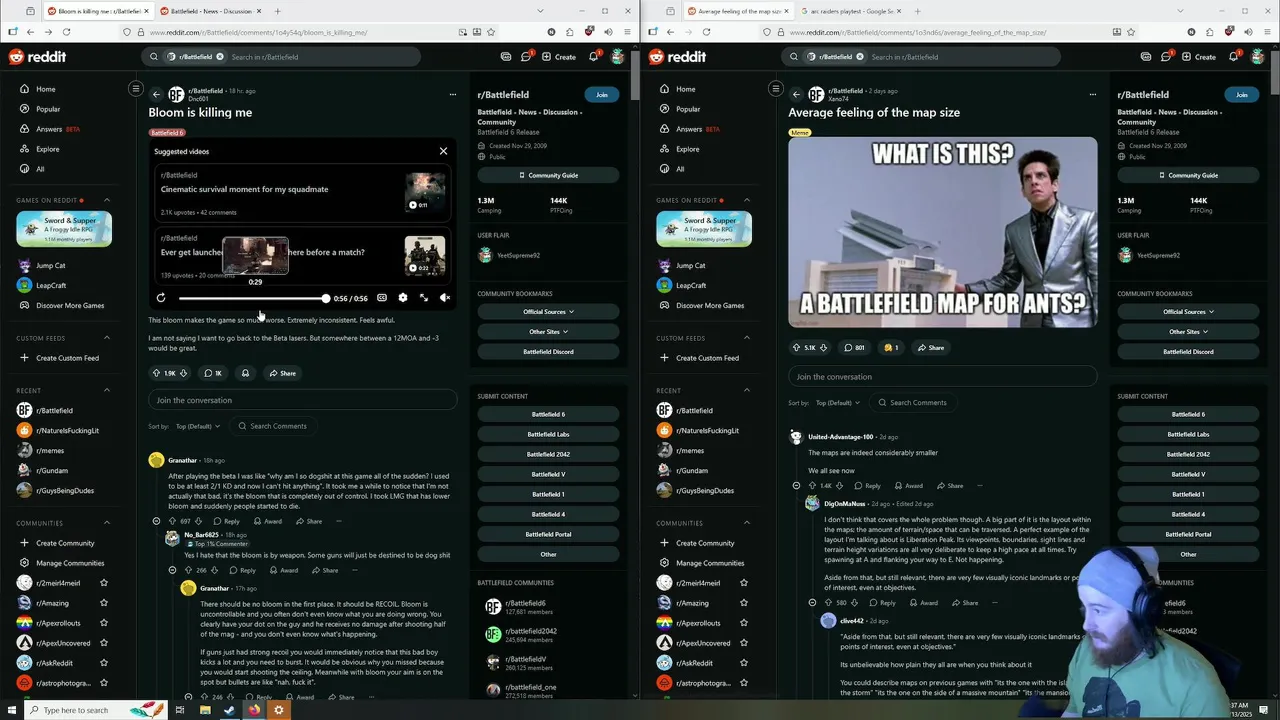The image size is (1280, 720).
Task: Collapse Communities section in right window
Action: 747,523
